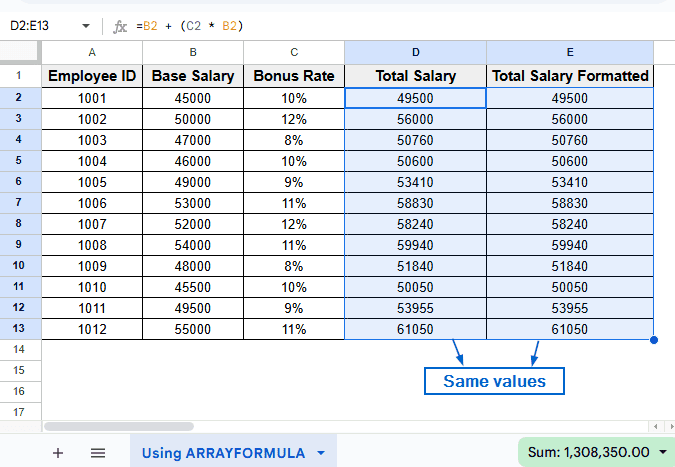Add a new sheet with plus icon
Screen dimensions: 675x467
tap(58, 453)
